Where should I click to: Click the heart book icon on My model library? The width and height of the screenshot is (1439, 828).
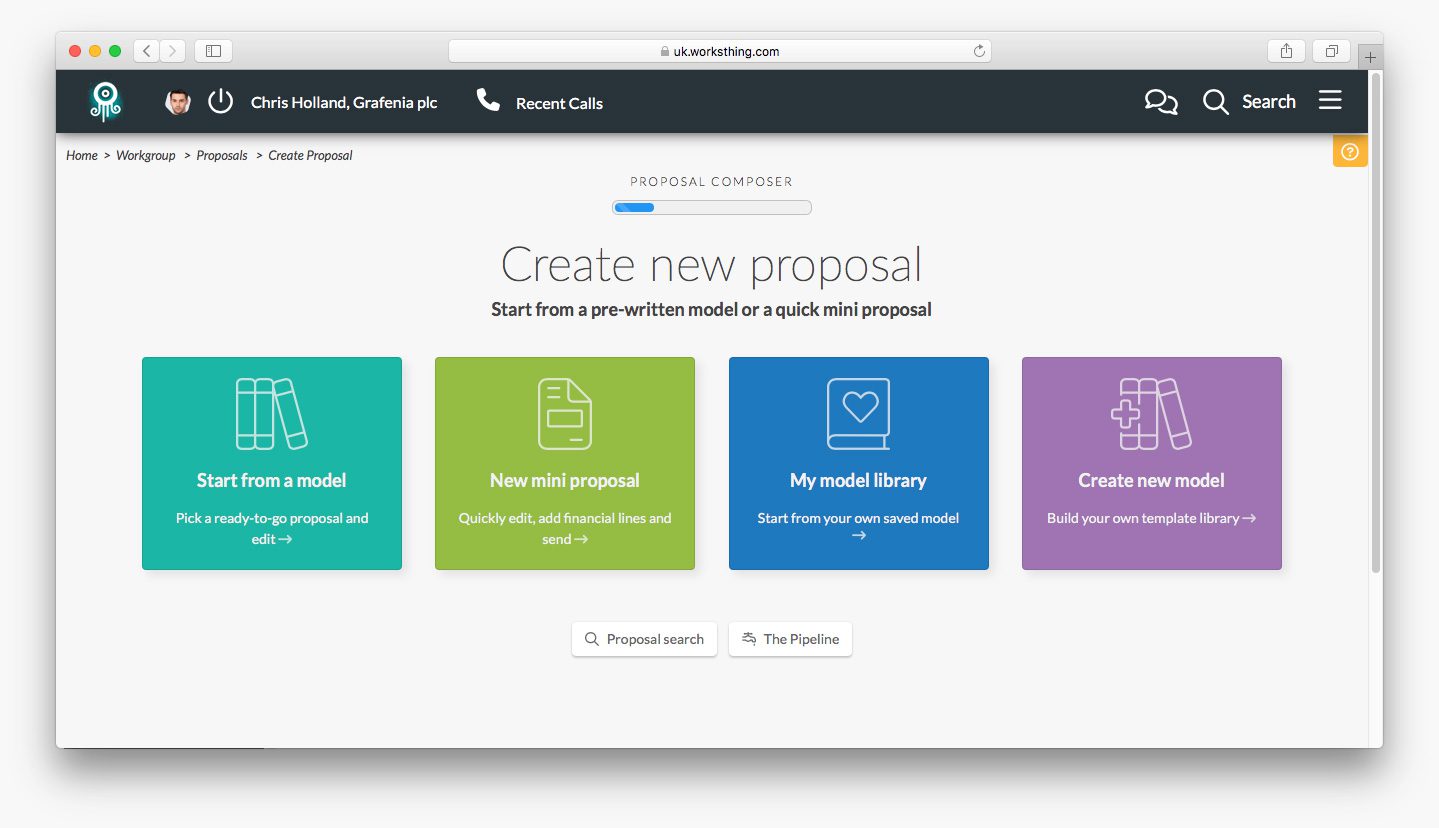[x=858, y=414]
